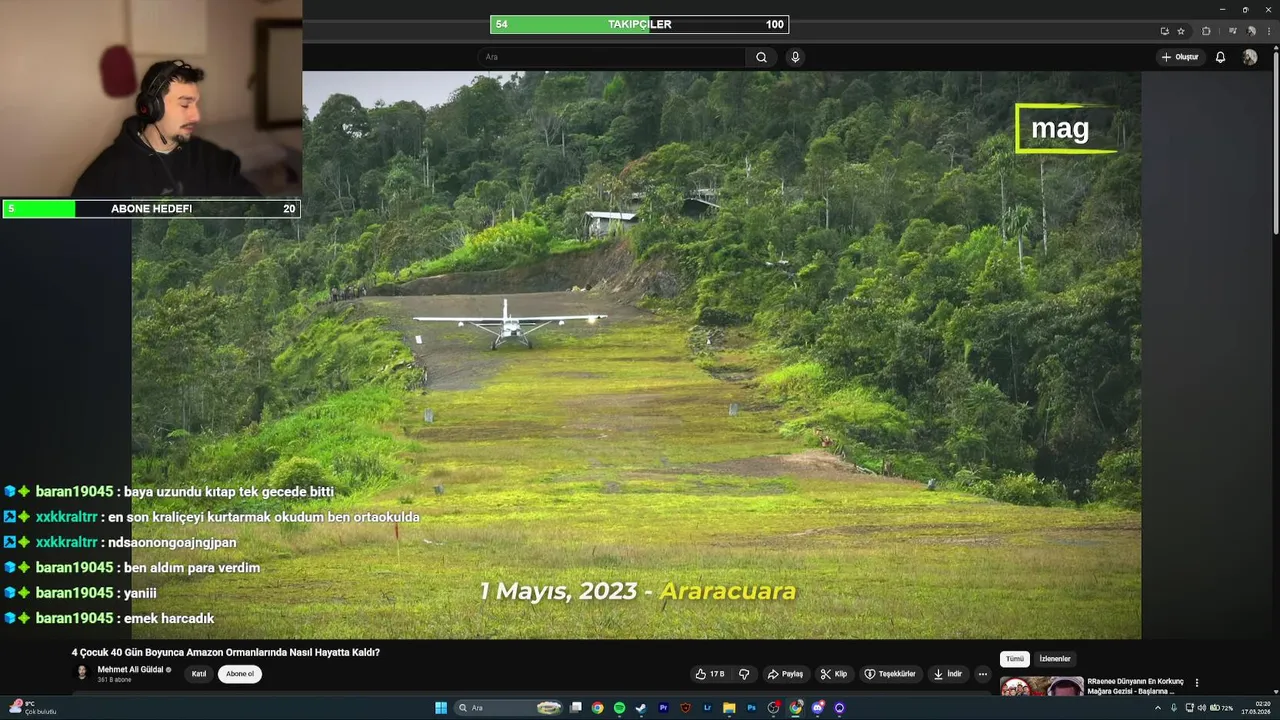1280x720 pixels.
Task: Open Task View from taskbar
Action: click(575, 708)
